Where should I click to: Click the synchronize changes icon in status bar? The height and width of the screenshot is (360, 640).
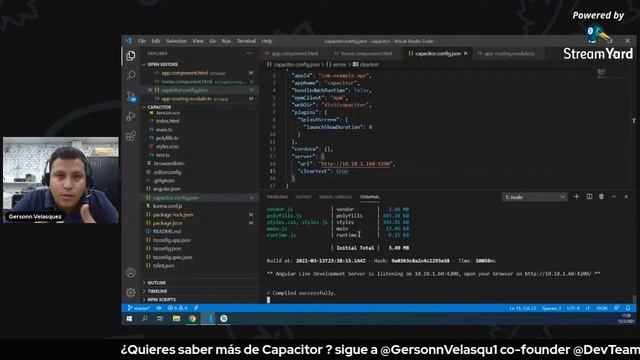pos(159,308)
